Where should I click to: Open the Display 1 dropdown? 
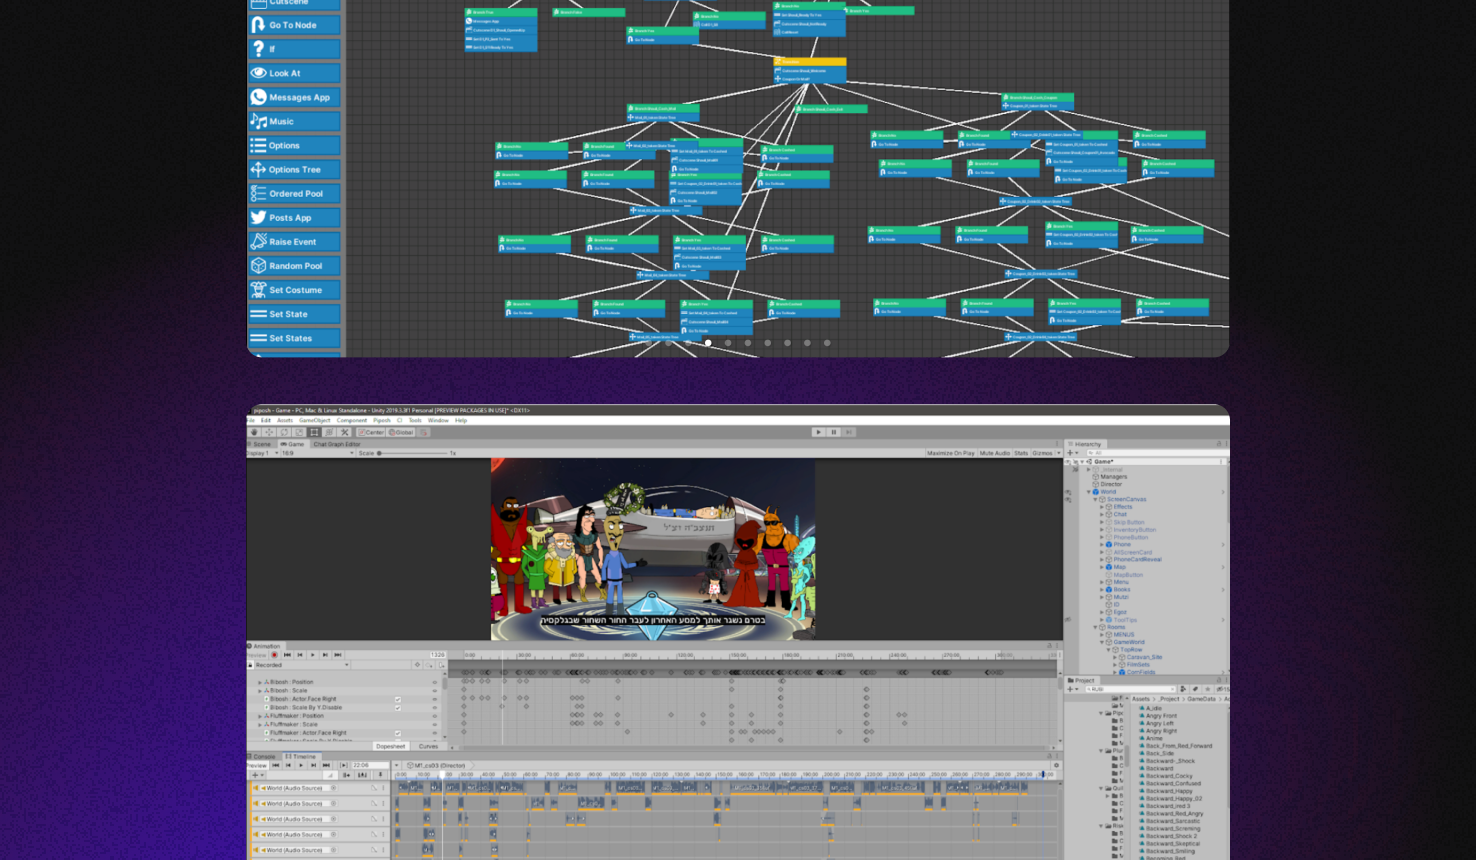pos(262,453)
